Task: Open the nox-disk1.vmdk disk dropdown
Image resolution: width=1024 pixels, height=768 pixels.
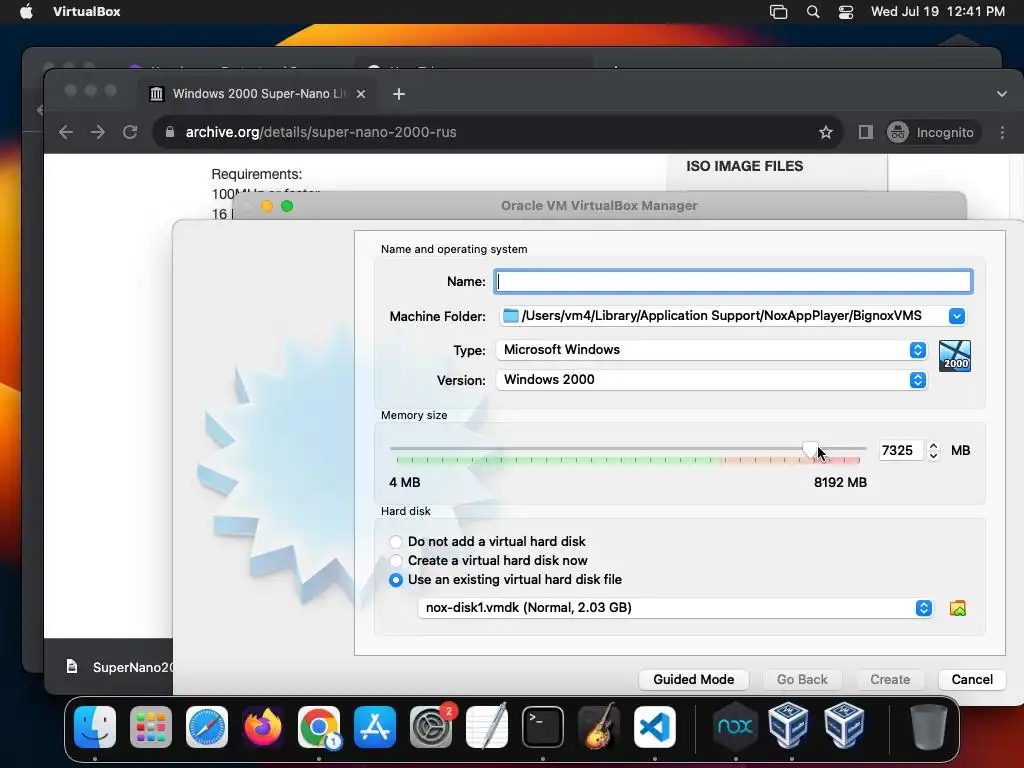Action: (x=675, y=608)
